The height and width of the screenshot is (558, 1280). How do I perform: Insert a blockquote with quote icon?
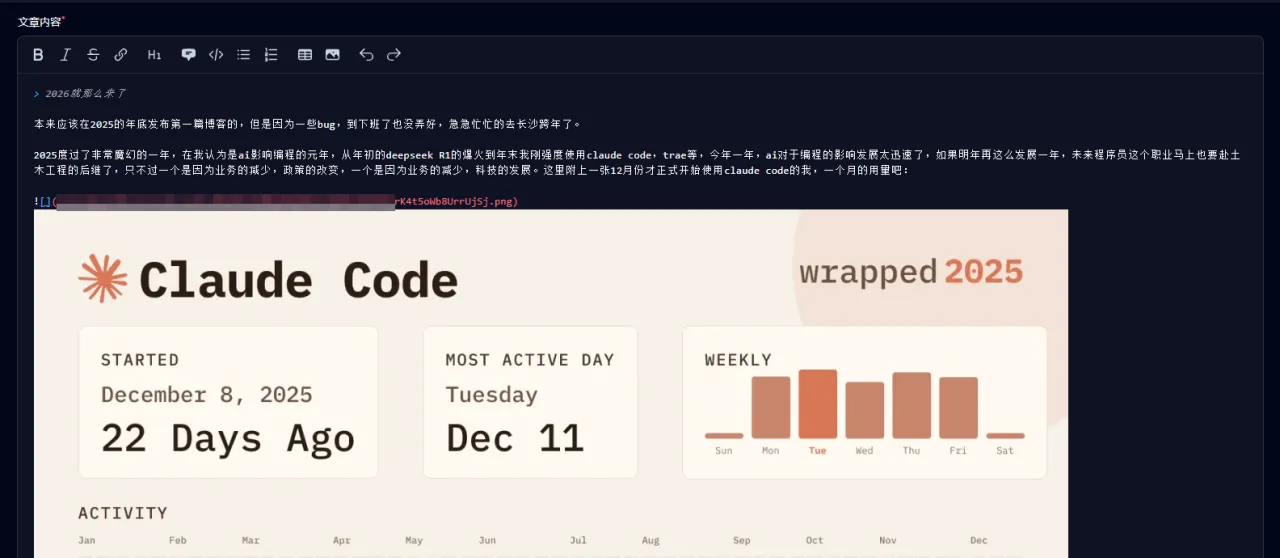(188, 55)
